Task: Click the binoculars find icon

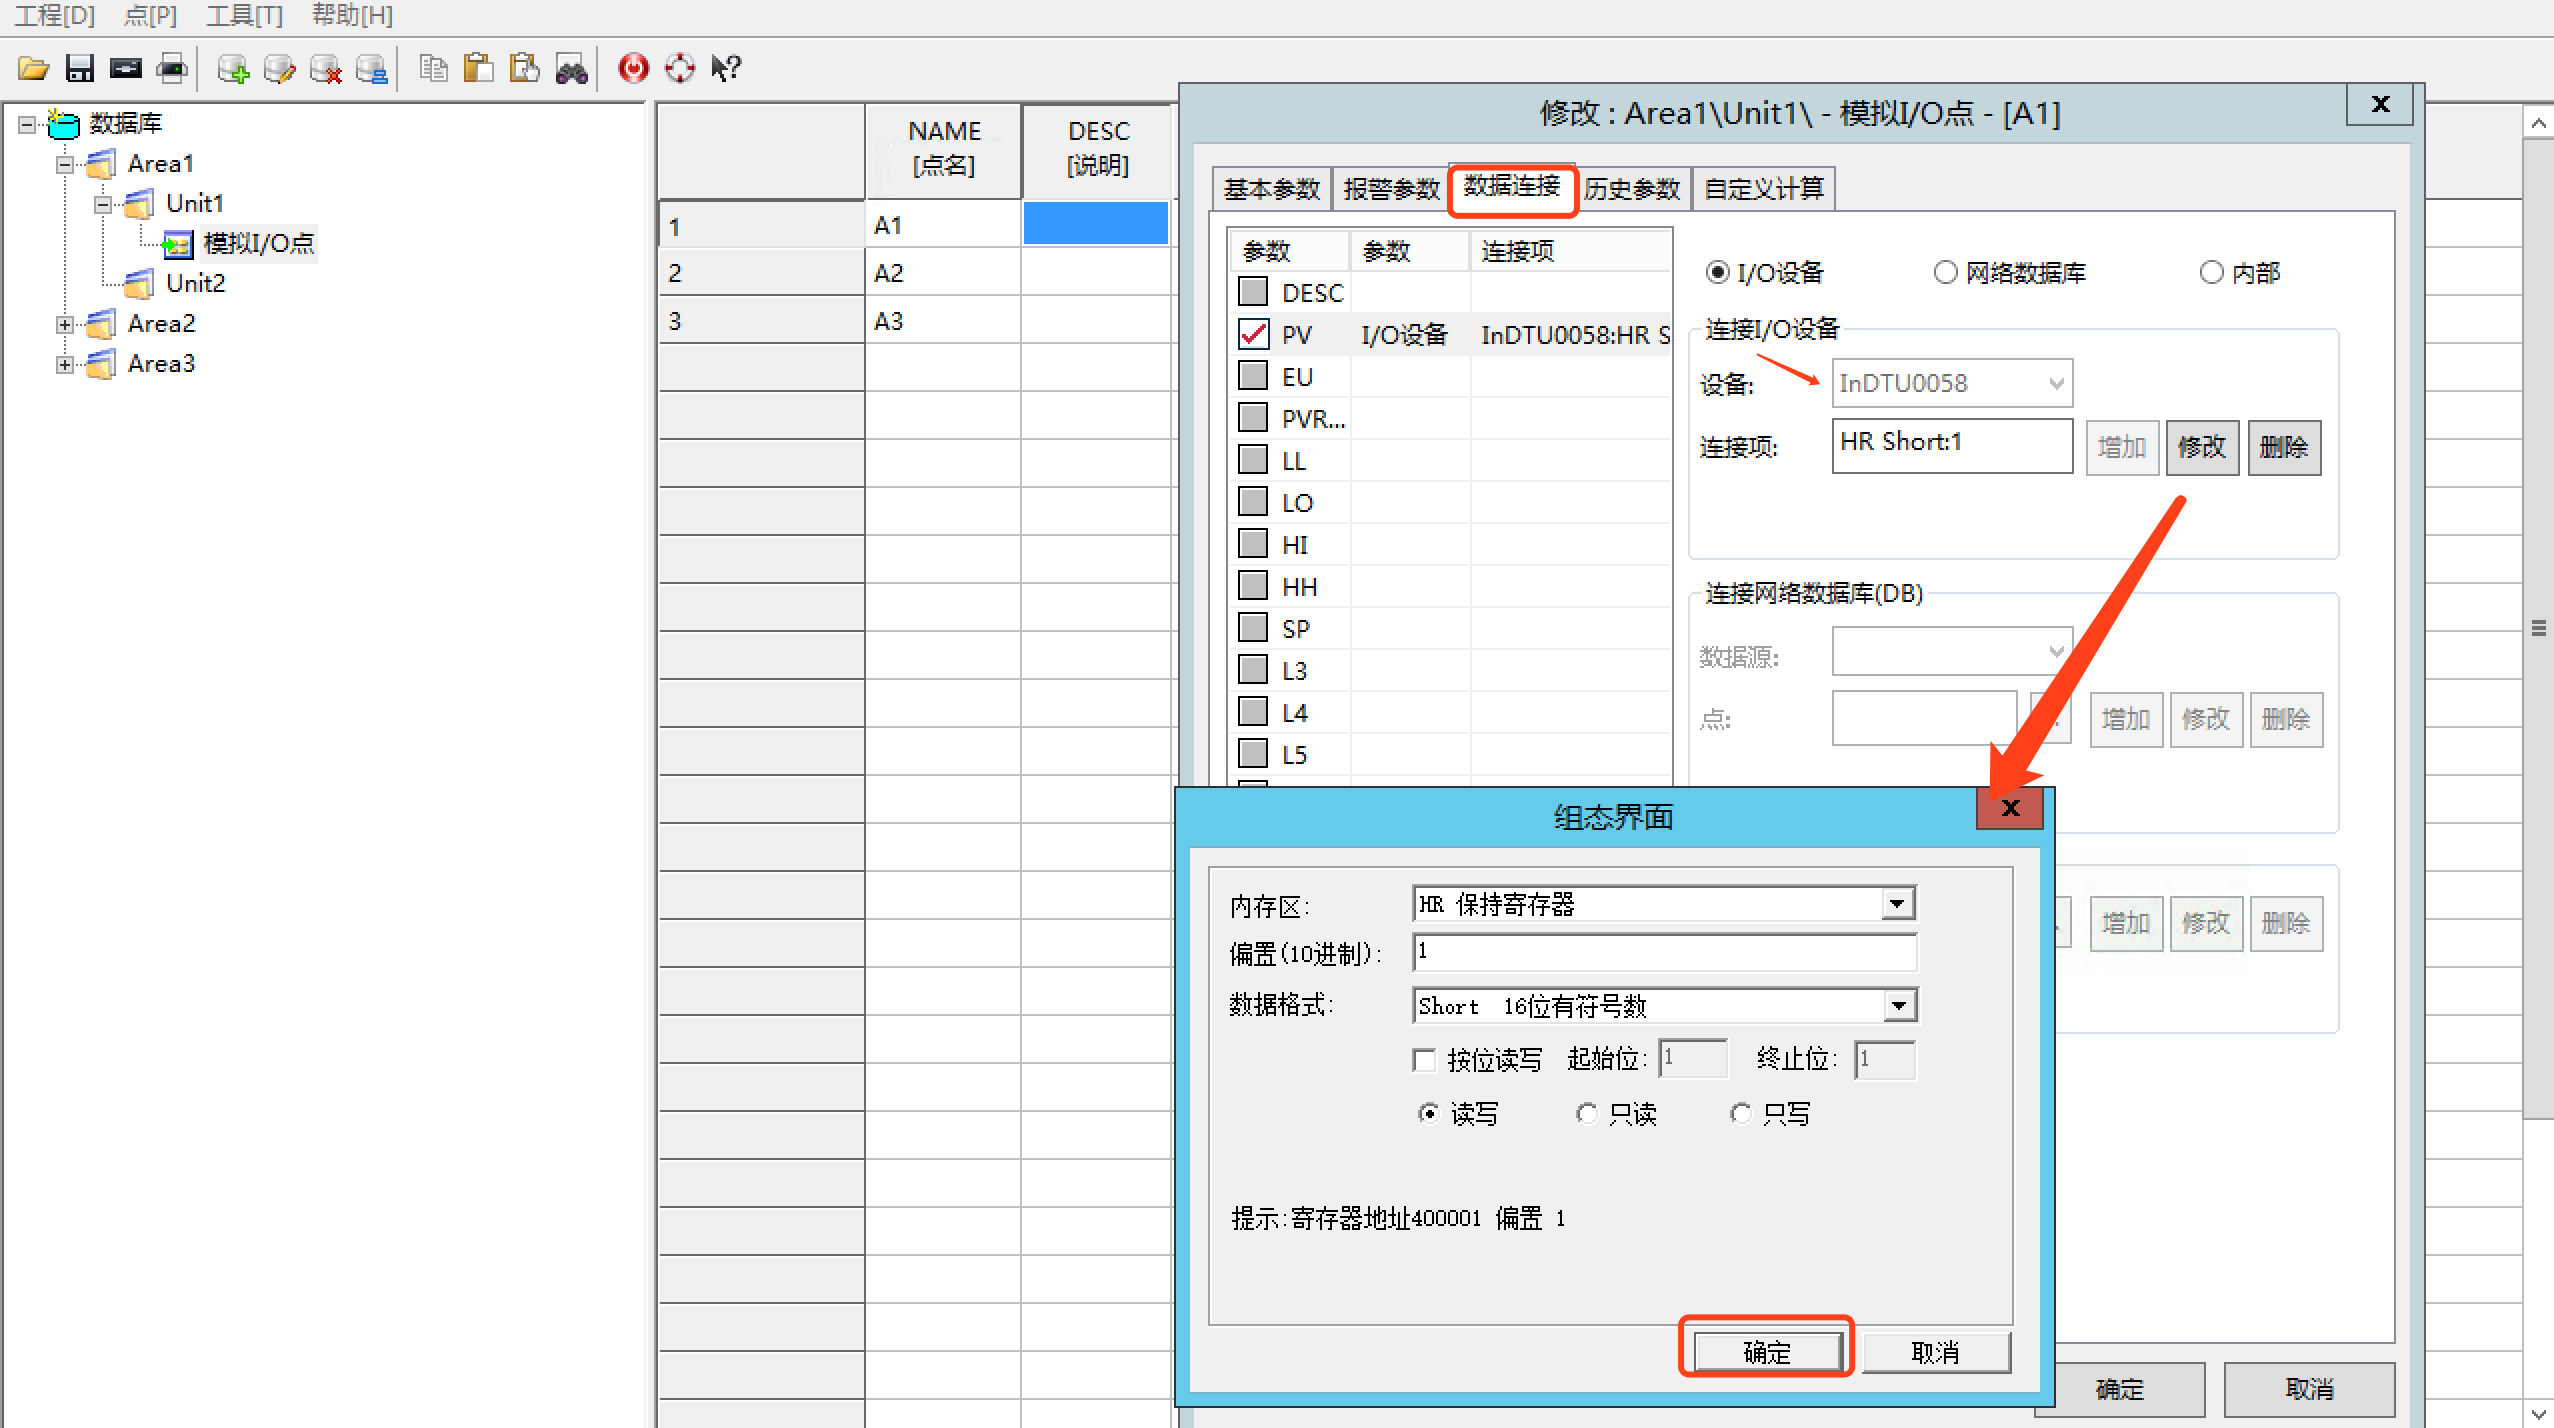Action: [x=571, y=68]
